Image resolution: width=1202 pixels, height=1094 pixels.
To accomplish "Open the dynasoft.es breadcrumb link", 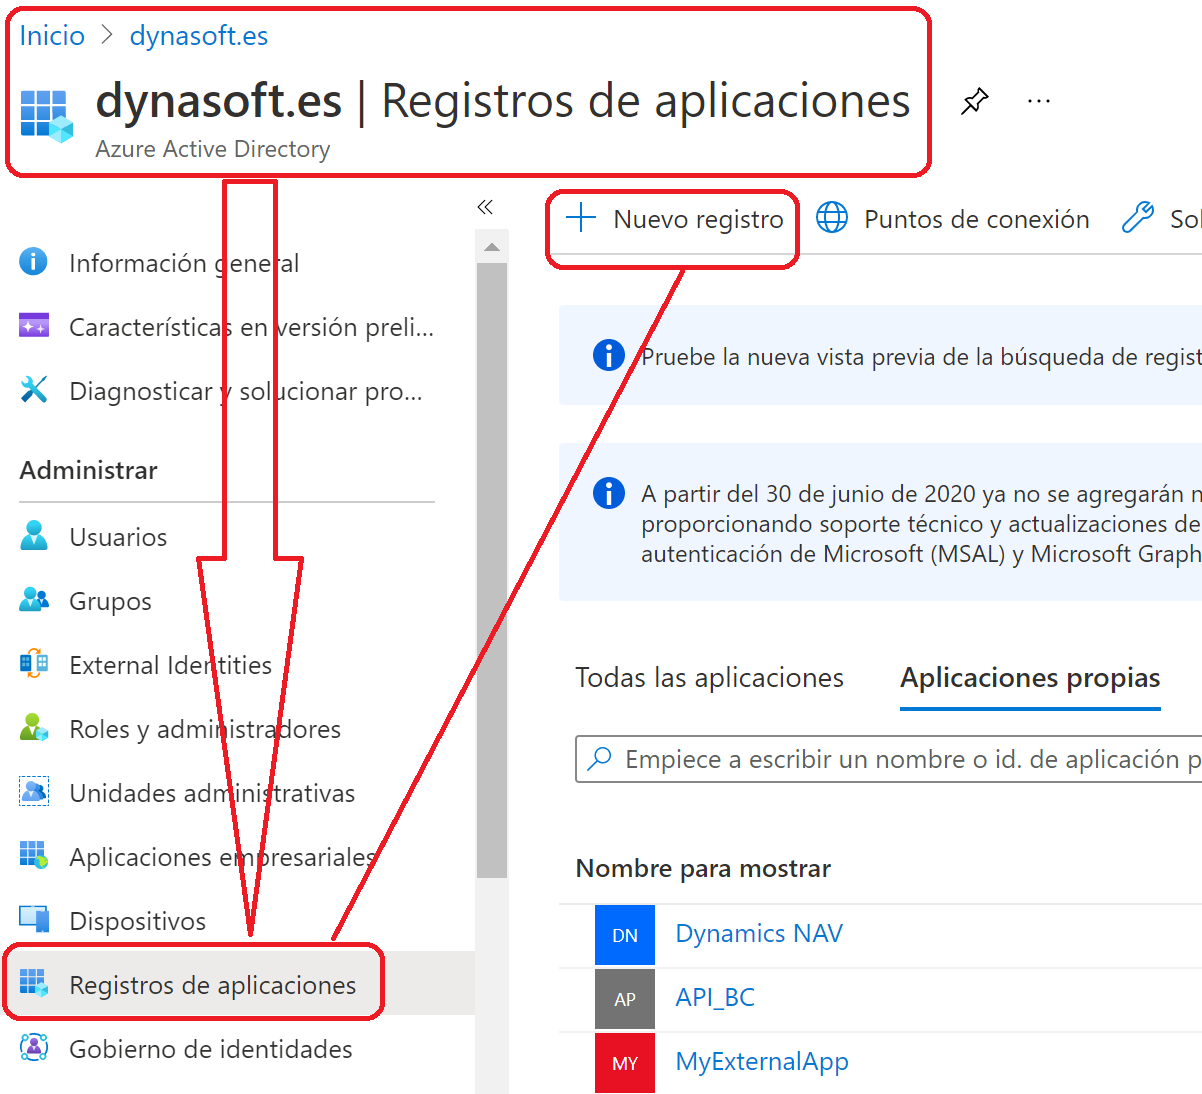I will click(199, 36).
